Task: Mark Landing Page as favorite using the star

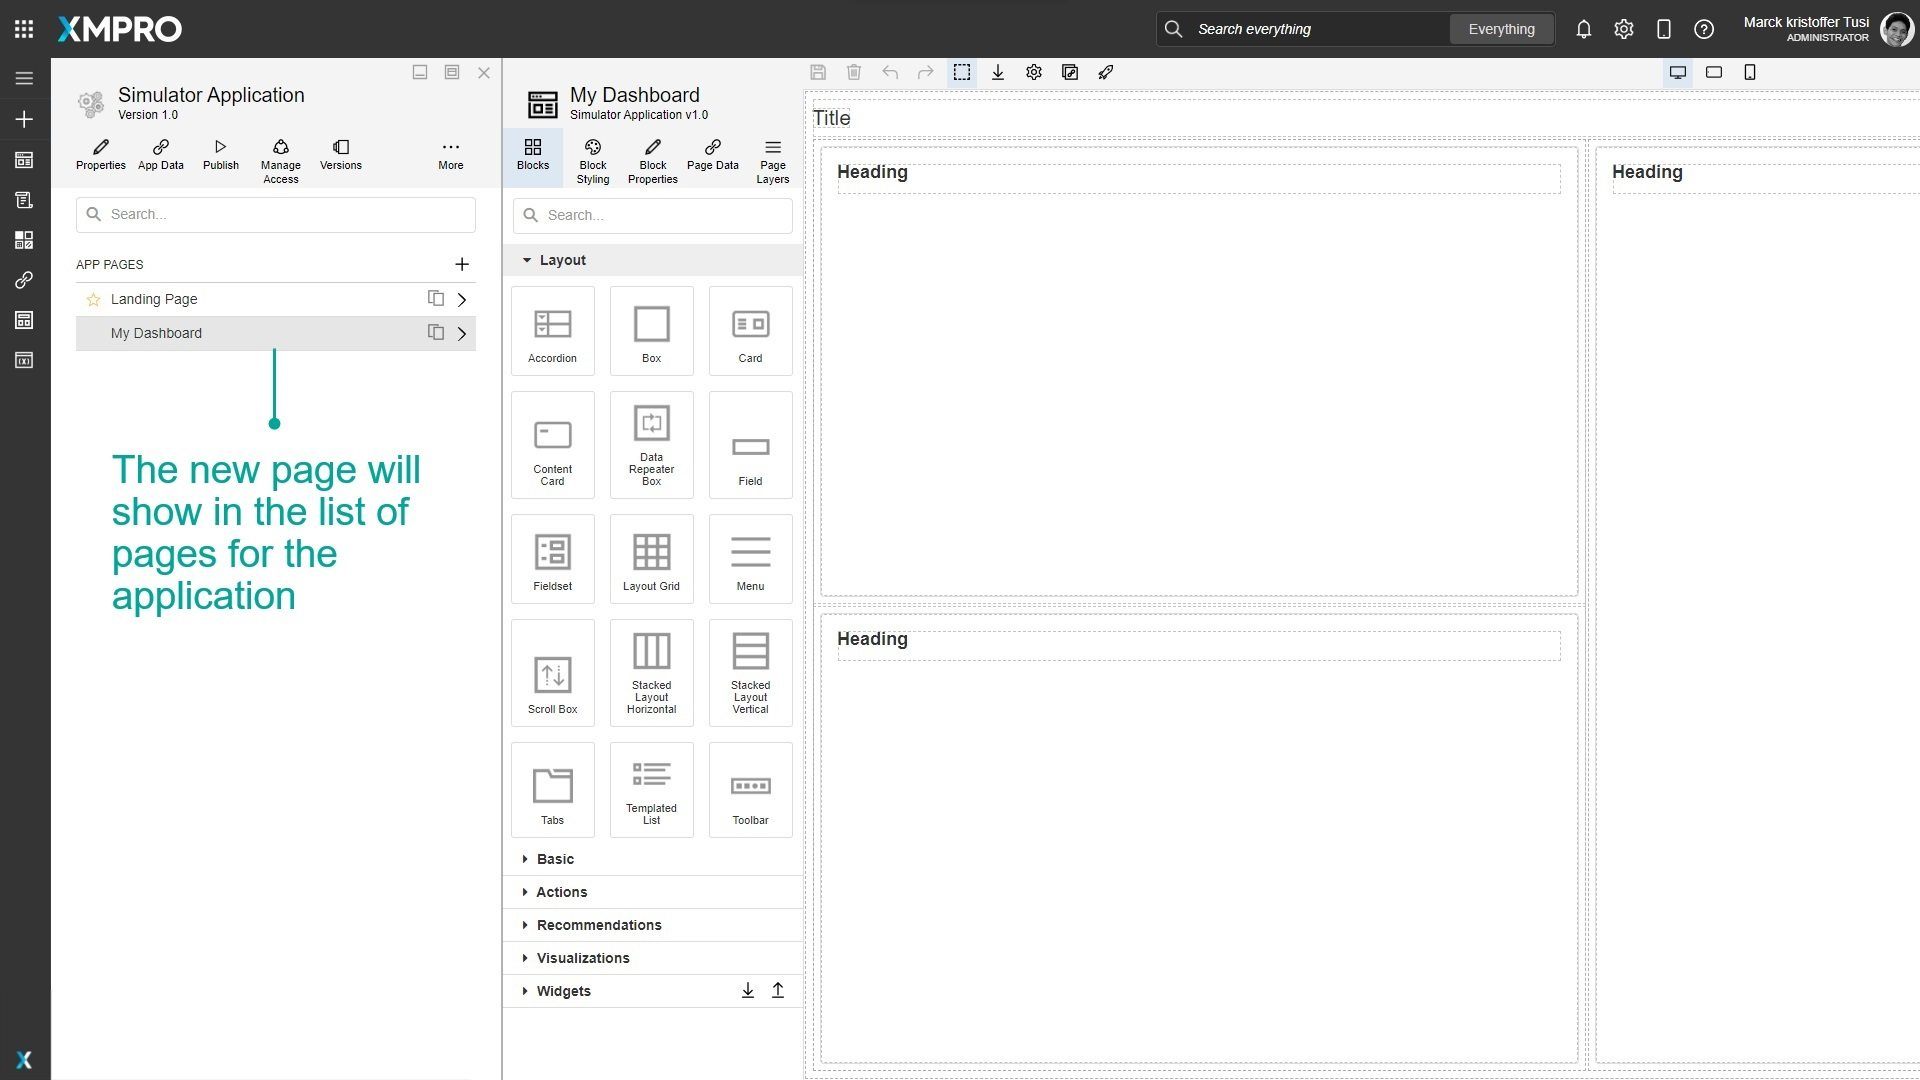Action: [93, 298]
